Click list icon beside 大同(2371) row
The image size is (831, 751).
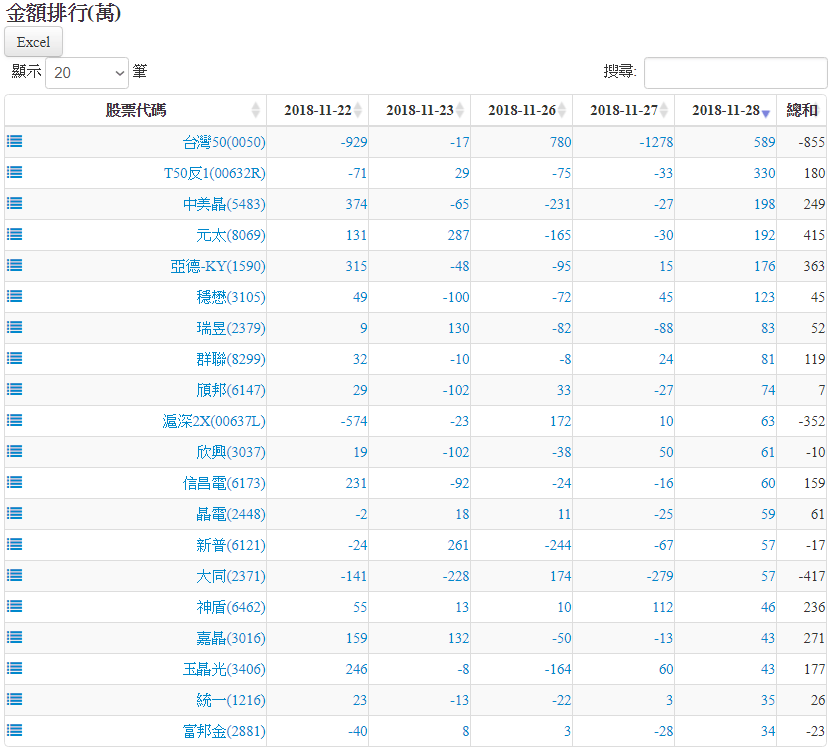(15, 576)
